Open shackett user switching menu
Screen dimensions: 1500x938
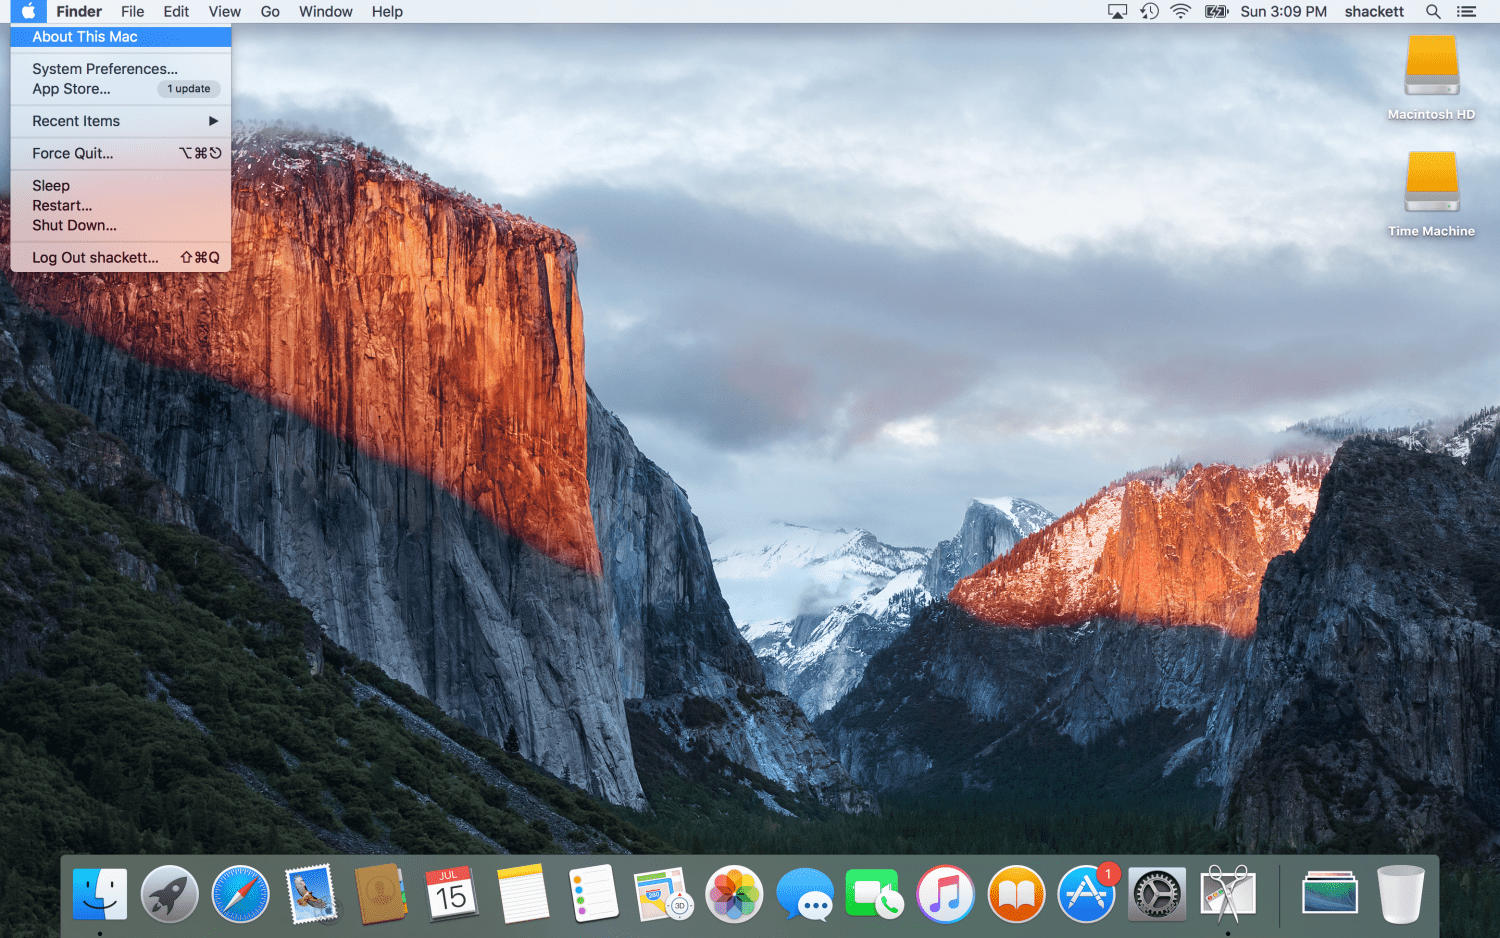[1374, 12]
